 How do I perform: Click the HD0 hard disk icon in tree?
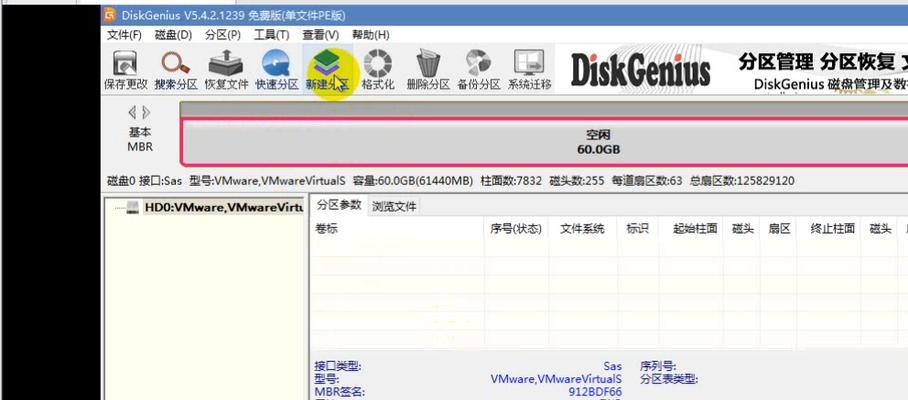click(x=133, y=207)
